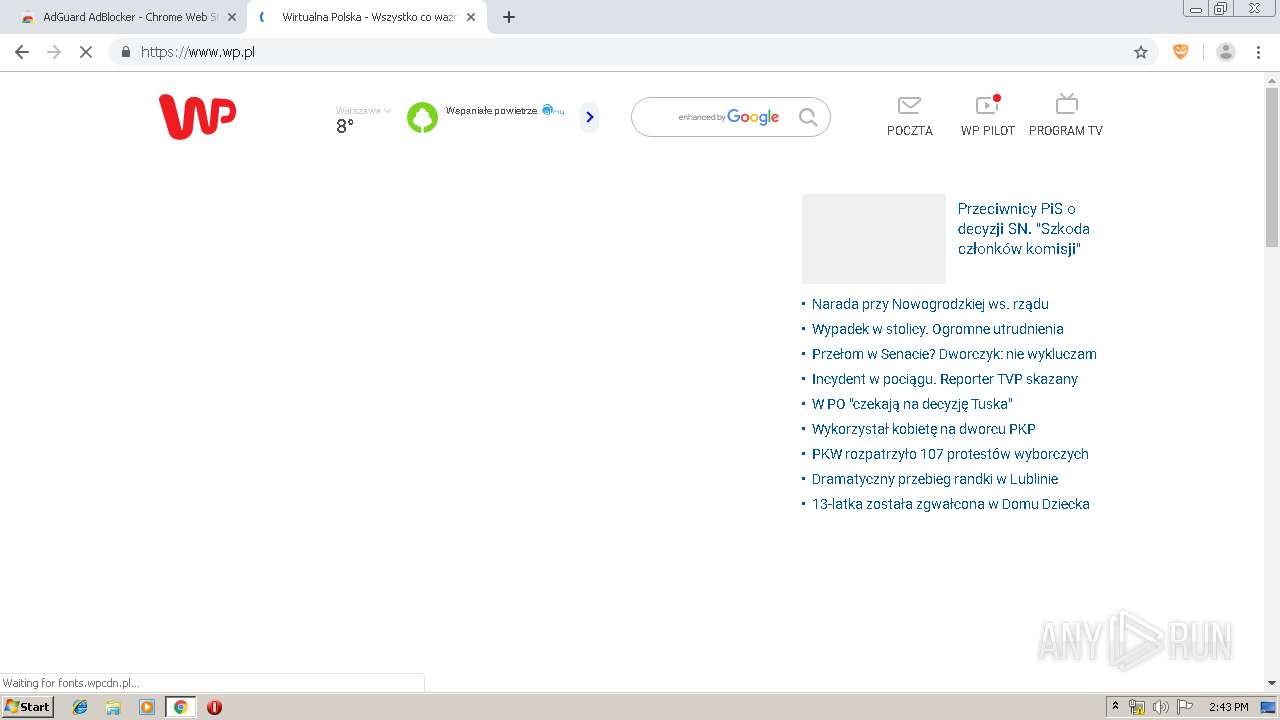The image size is (1280, 720).
Task: Open Chrome three-dot menu
Action: [1259, 52]
